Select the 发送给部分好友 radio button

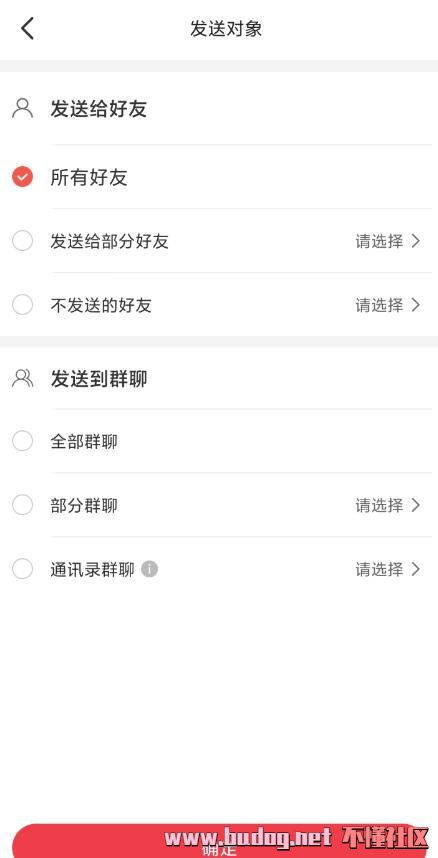click(22, 241)
